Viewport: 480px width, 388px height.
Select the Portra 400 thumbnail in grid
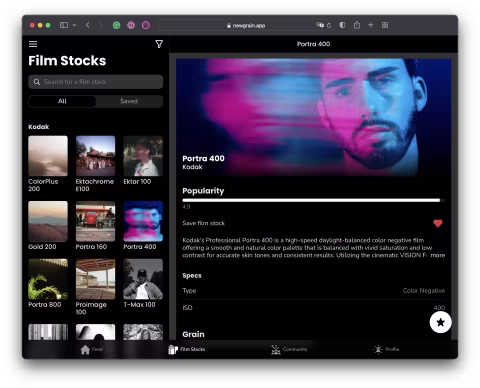143,221
